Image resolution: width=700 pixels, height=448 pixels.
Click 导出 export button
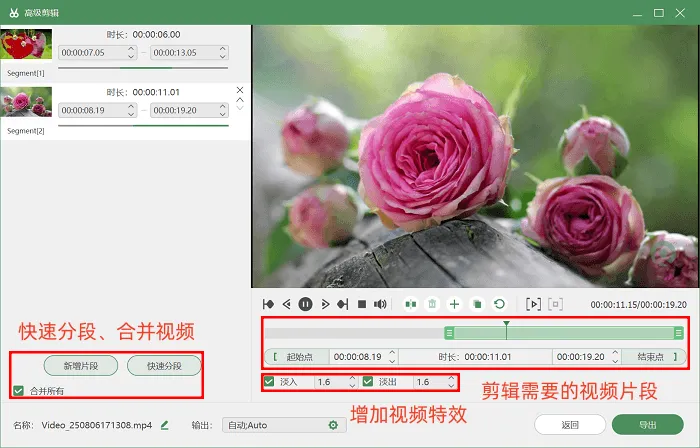coord(648,425)
